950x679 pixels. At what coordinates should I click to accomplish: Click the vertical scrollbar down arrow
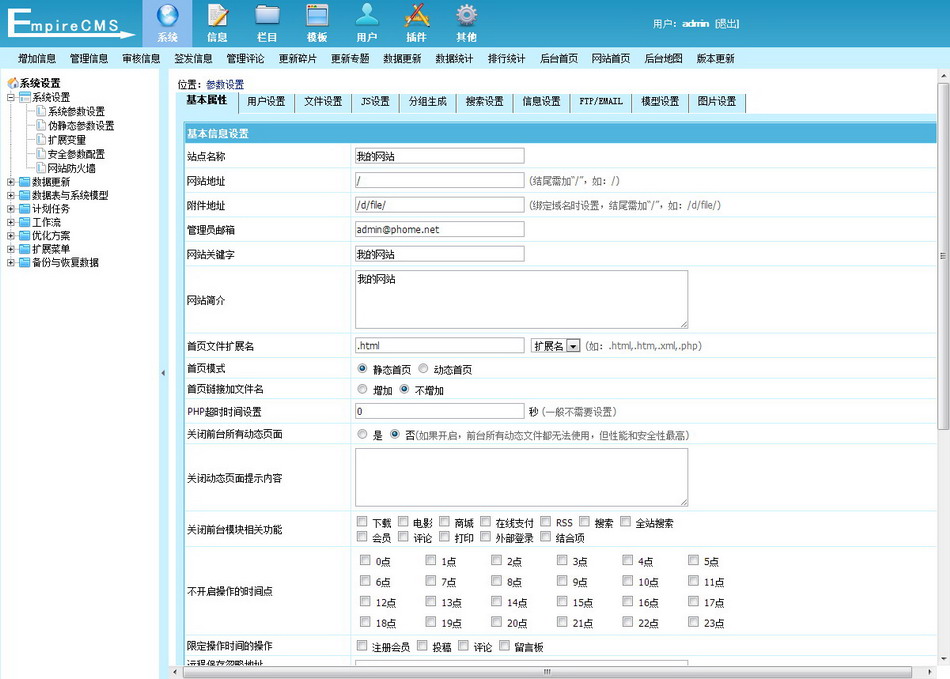(943, 658)
